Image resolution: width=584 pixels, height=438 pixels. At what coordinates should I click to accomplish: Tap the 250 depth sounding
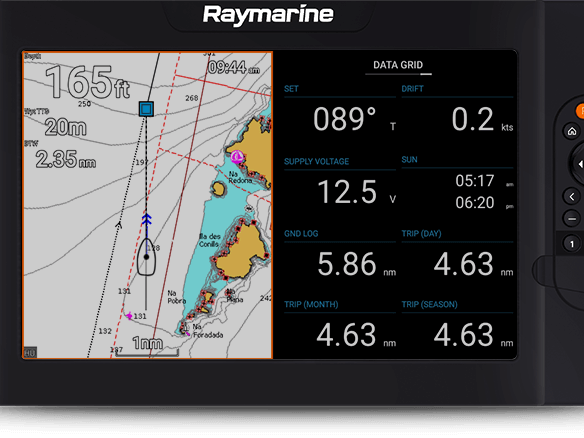[85, 104]
